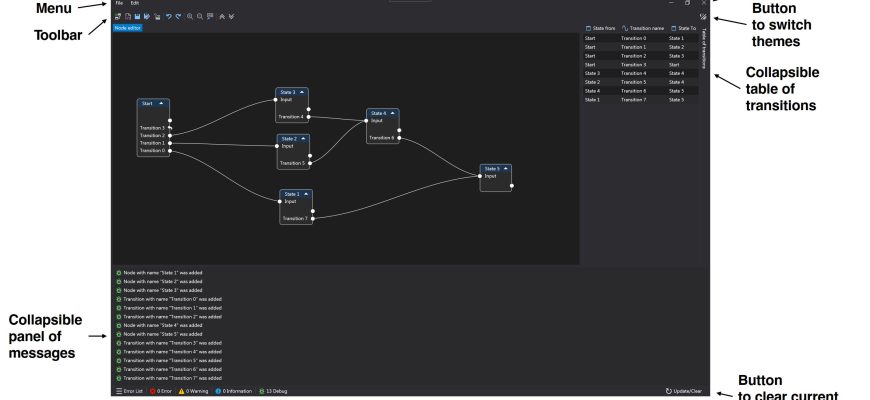Collapse the Start node with its arrow
The height and width of the screenshot is (400, 870).
[x=161, y=103]
